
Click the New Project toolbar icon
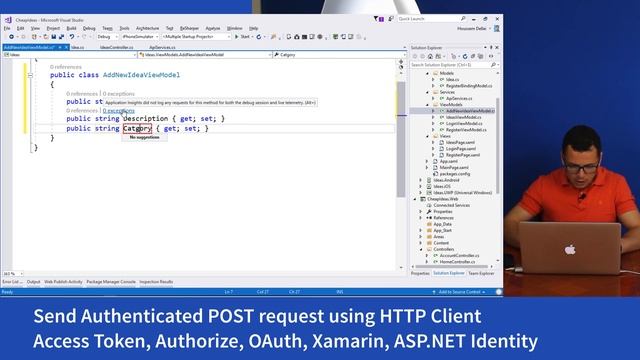click(x=34, y=37)
